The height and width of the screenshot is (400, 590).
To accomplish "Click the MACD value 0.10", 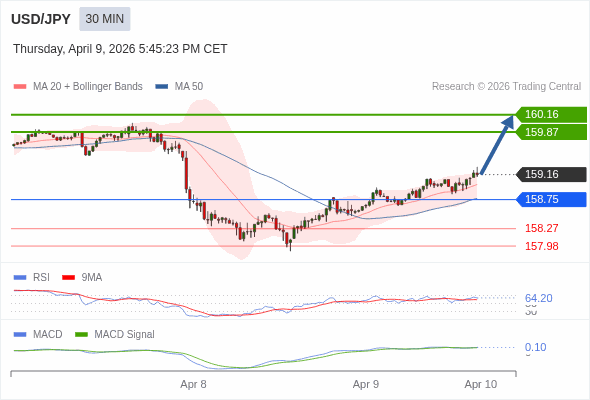I will click(x=535, y=347).
